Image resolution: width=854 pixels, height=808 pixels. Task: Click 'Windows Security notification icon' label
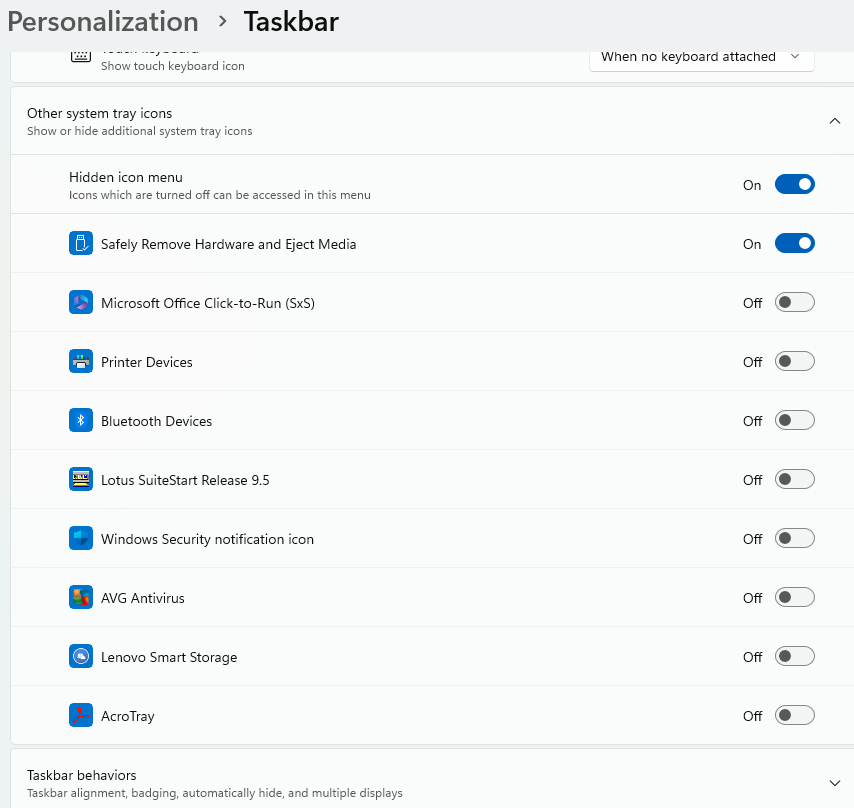(208, 539)
